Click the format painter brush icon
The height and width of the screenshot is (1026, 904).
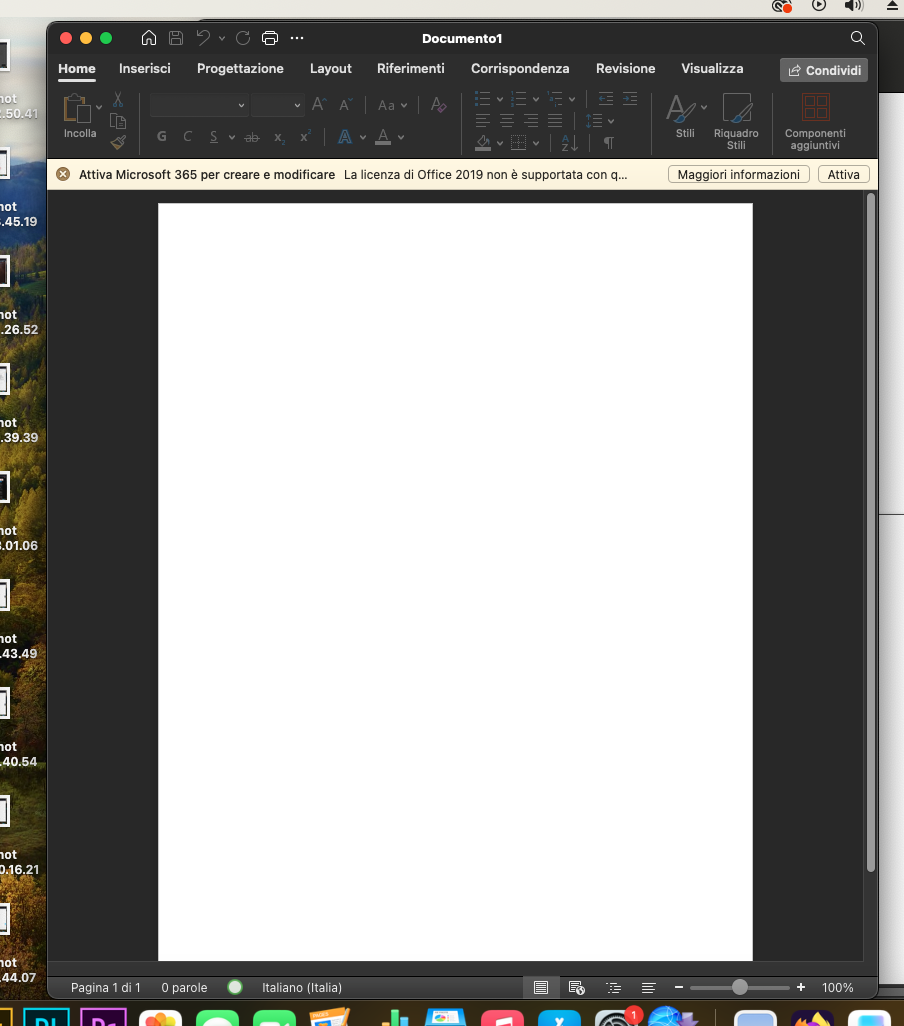[x=118, y=142]
